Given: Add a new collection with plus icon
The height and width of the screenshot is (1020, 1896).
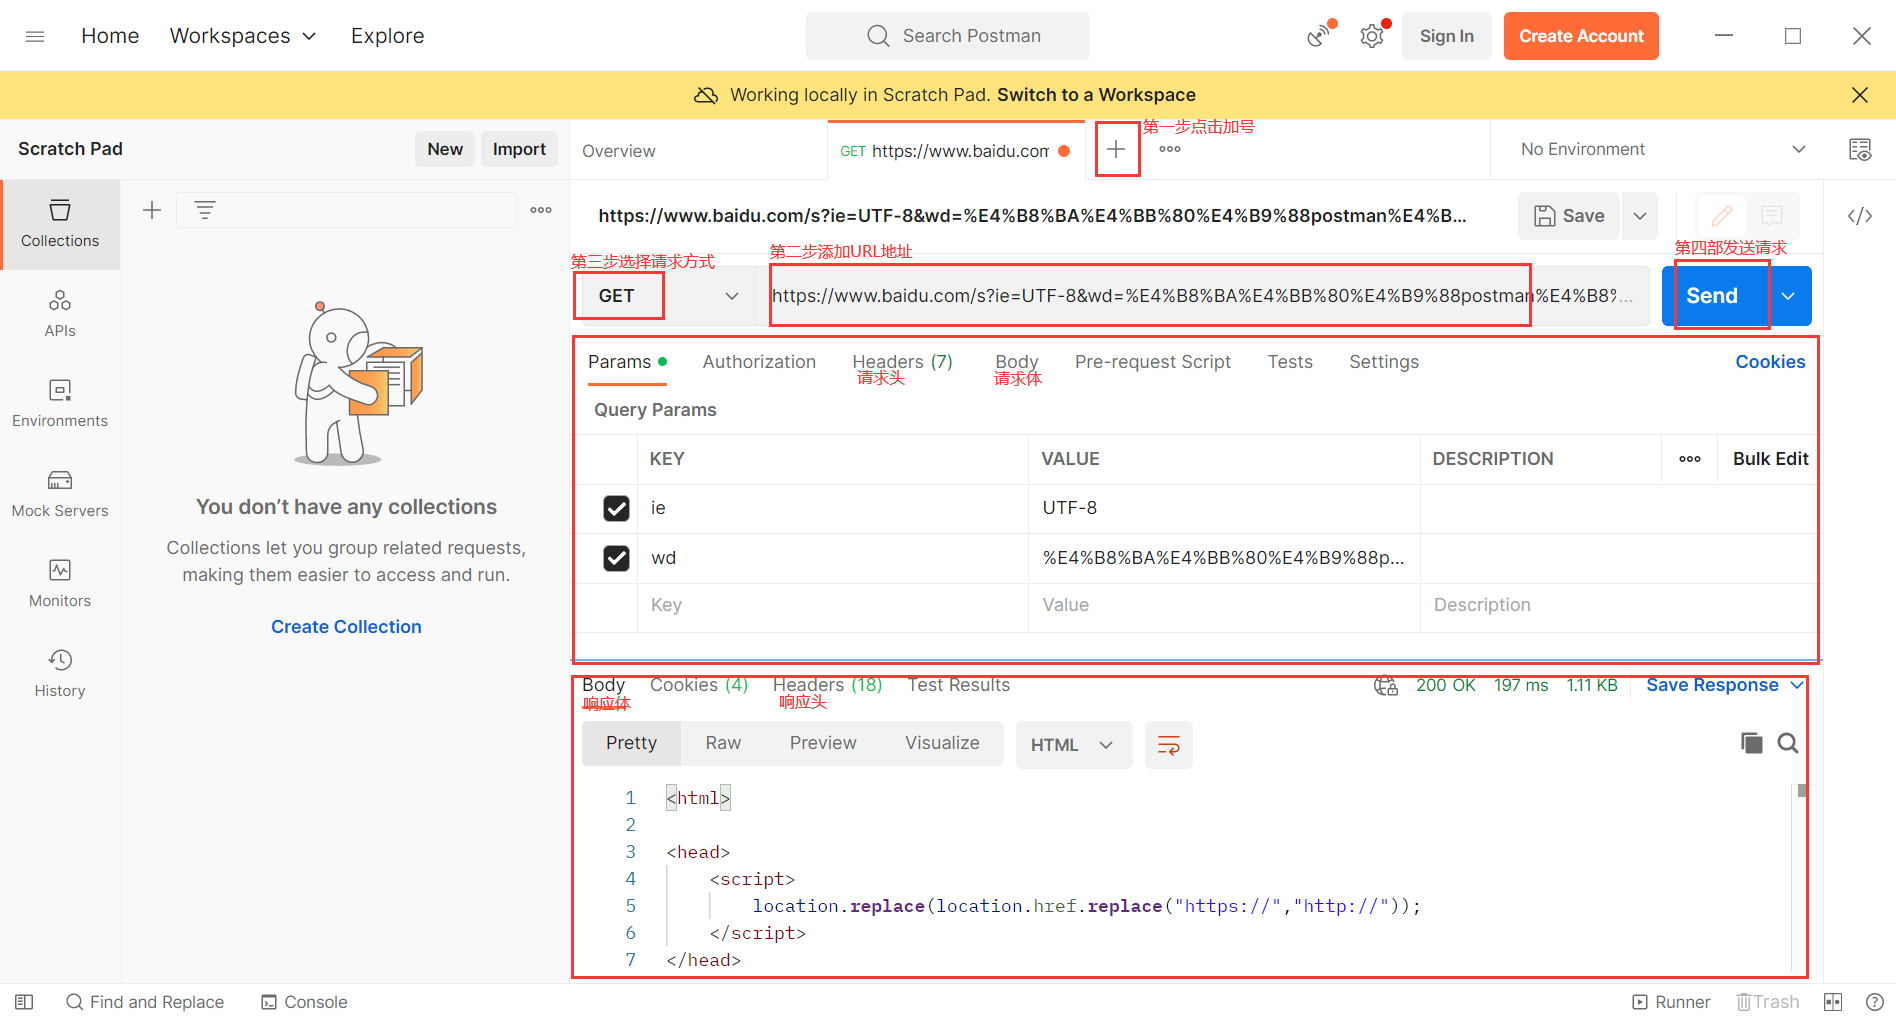Looking at the screenshot, I should (x=152, y=210).
